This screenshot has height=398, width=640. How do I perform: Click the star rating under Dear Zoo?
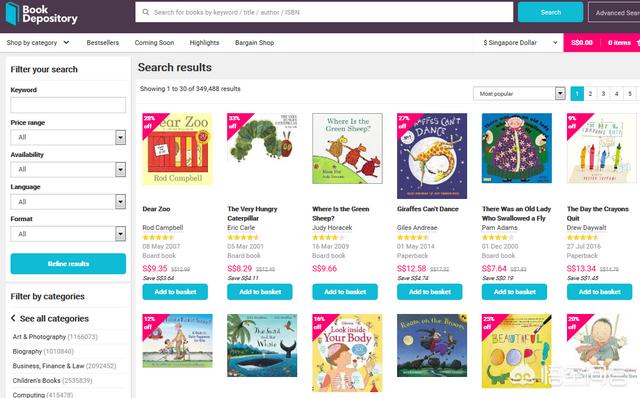tap(158, 237)
